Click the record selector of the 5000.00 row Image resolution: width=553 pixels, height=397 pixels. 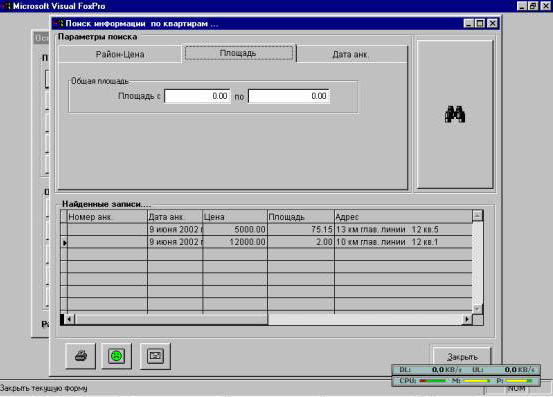(64, 230)
